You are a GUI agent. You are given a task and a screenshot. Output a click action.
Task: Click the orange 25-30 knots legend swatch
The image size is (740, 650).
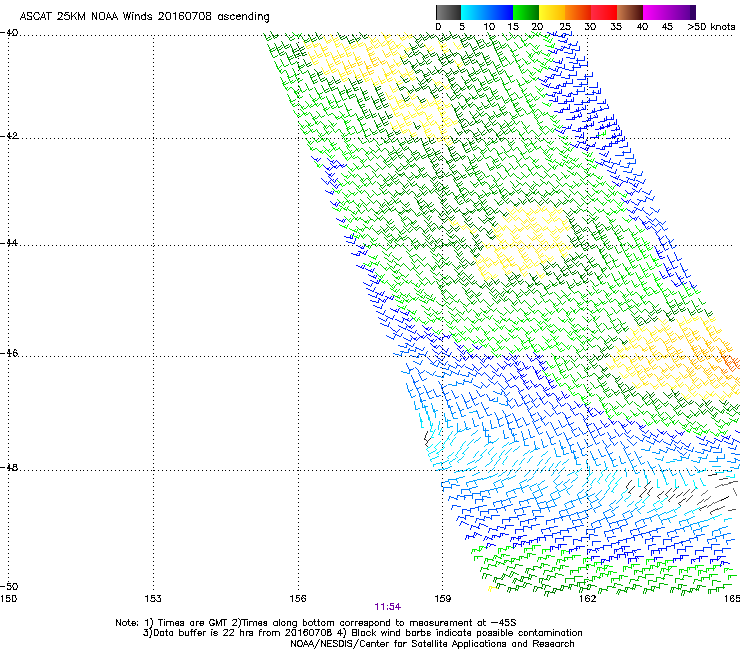click(578, 12)
